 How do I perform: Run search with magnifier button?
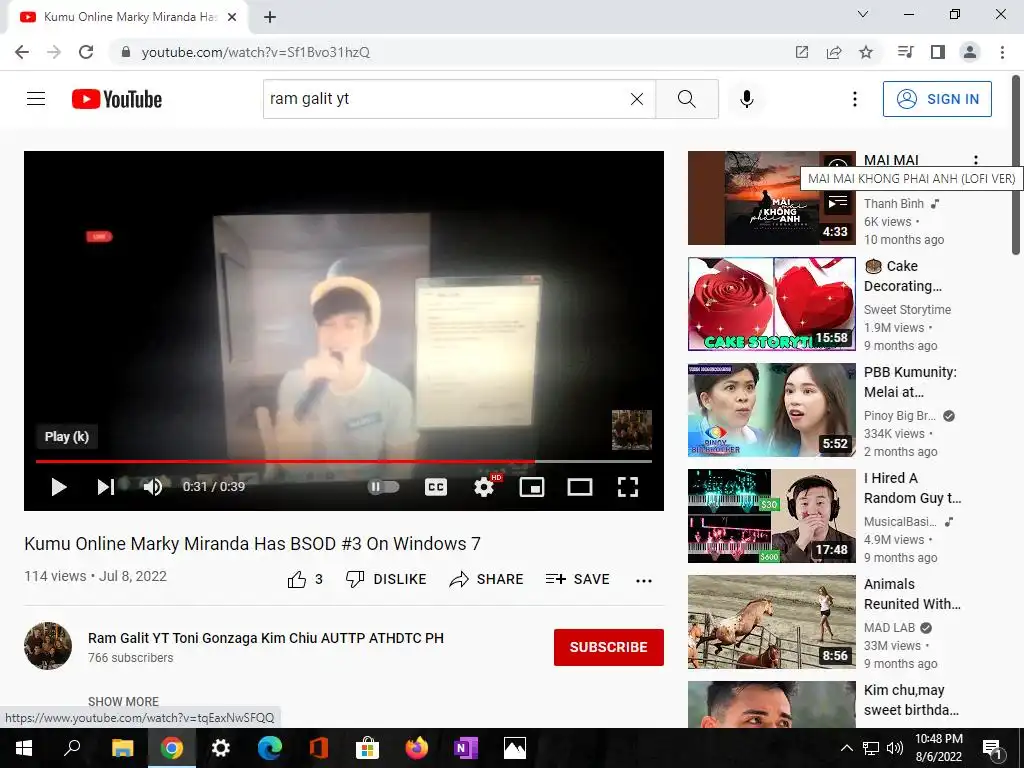click(x=687, y=99)
